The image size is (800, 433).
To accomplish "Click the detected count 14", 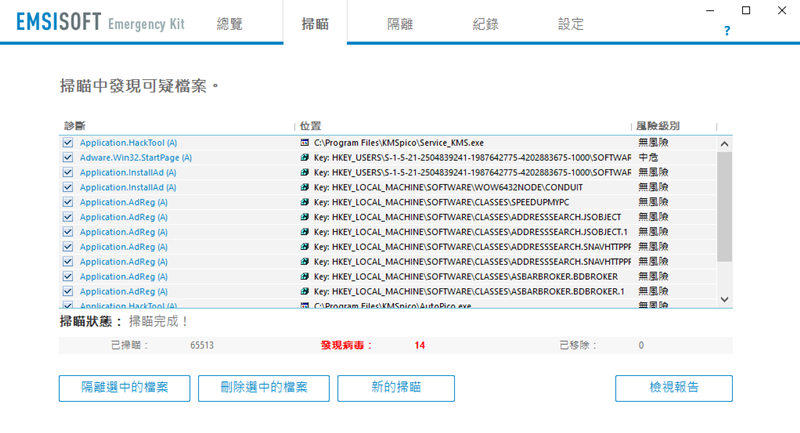I will click(419, 345).
